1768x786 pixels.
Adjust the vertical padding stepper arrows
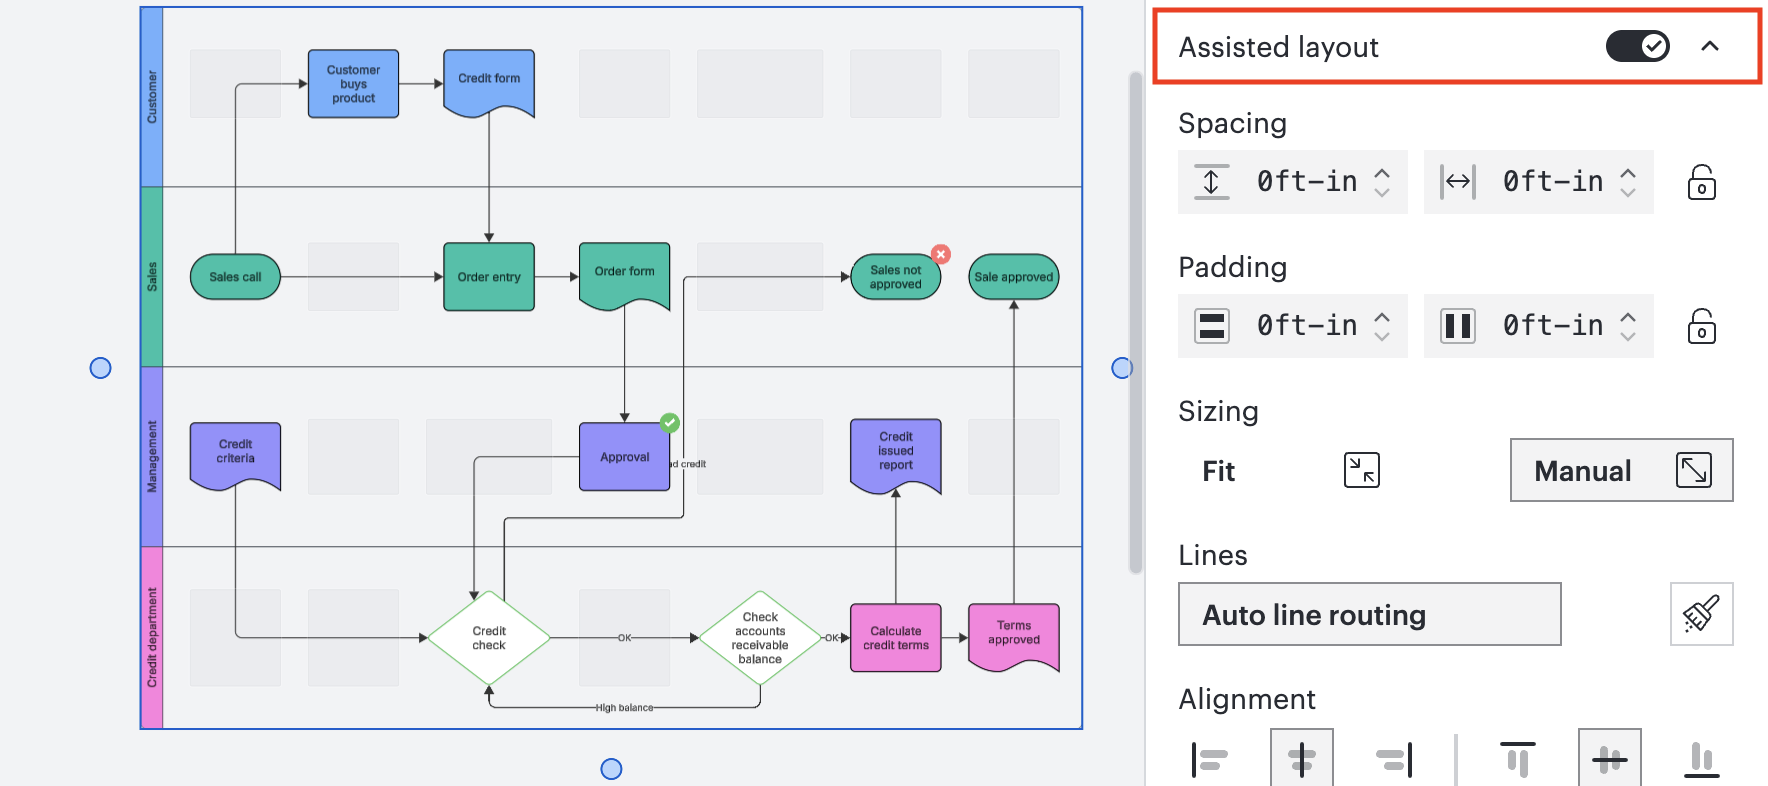pyautogui.click(x=1382, y=326)
